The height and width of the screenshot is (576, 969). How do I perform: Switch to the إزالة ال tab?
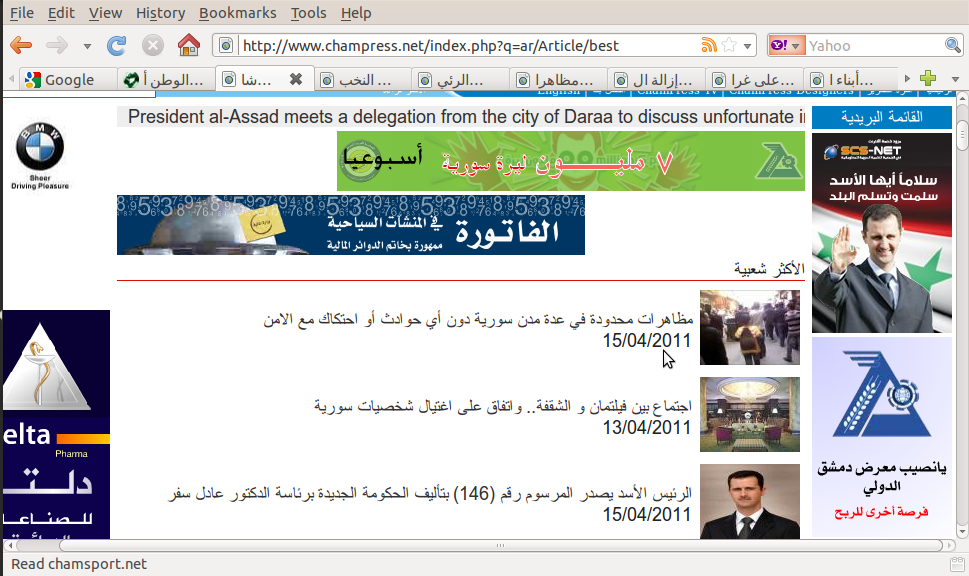point(658,79)
